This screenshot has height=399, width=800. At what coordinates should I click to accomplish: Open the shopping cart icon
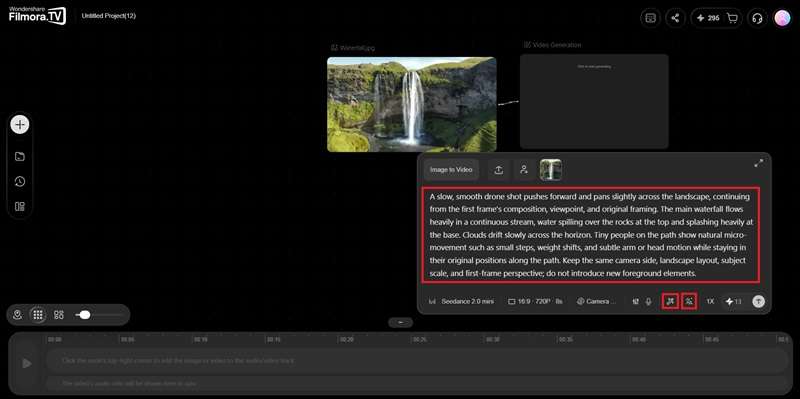732,18
